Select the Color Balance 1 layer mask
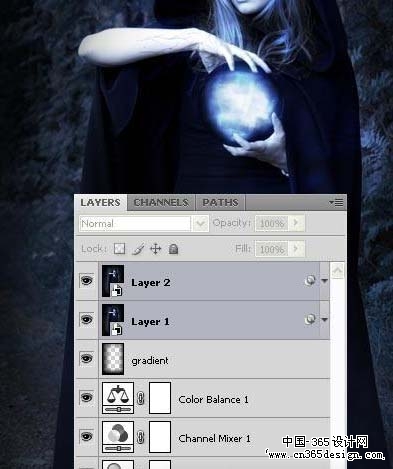Viewport: 393px width, 469px height. click(x=160, y=398)
